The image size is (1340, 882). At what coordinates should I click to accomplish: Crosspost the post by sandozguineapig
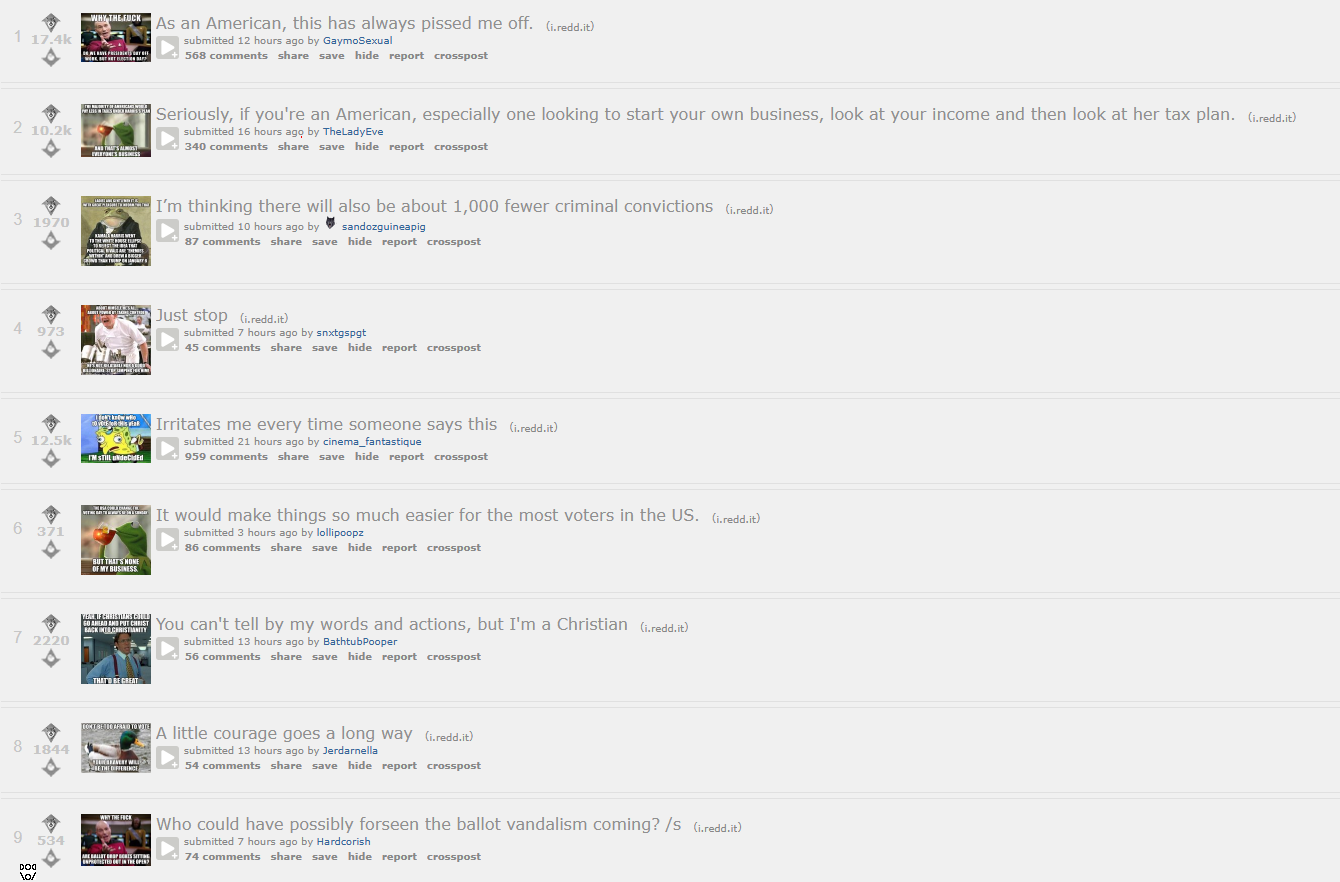tap(454, 242)
